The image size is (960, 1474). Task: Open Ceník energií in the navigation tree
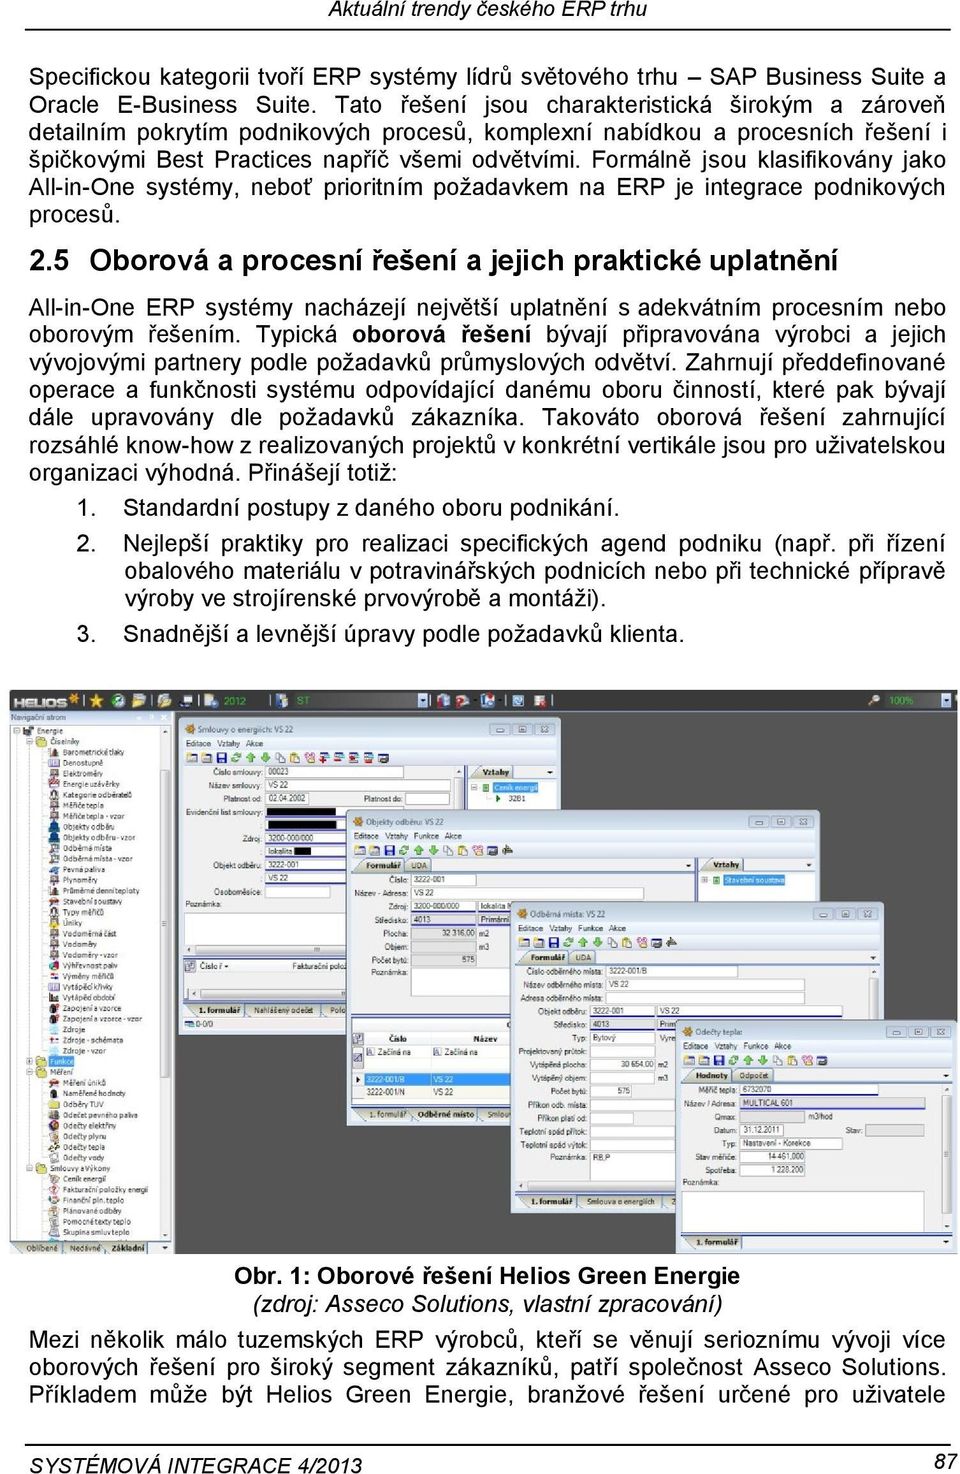(x=84, y=1179)
